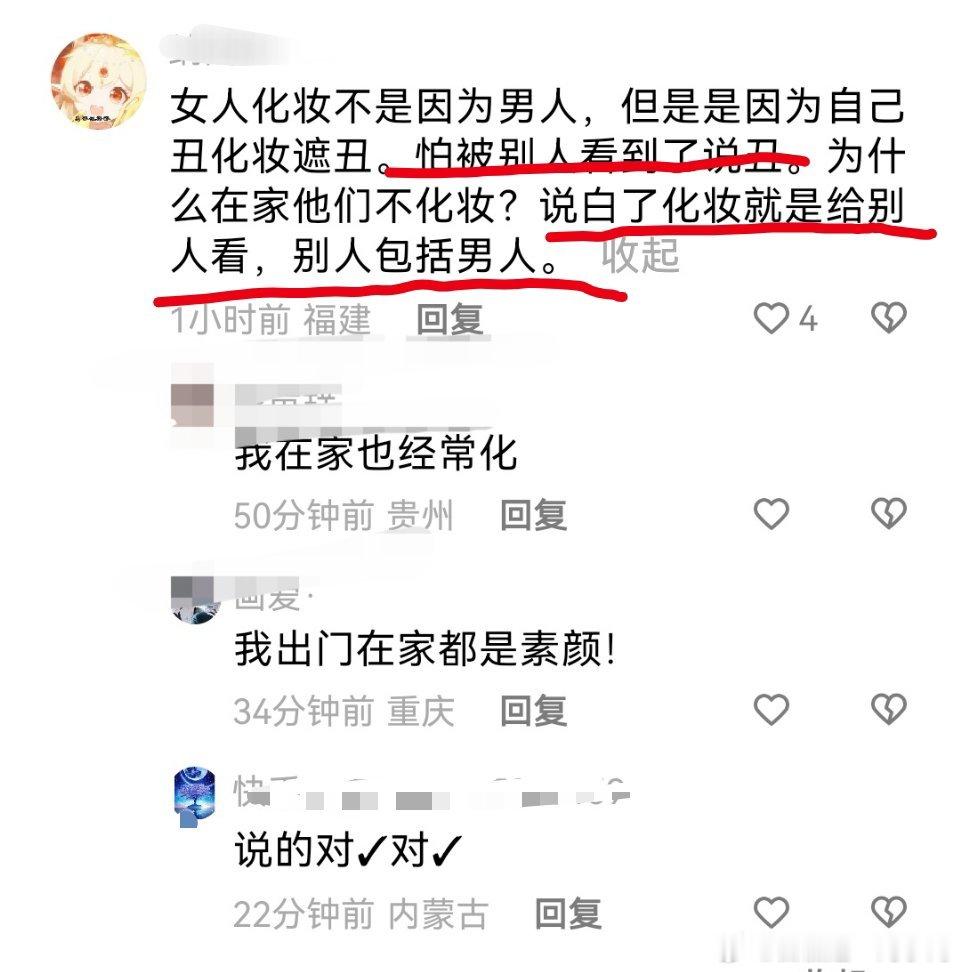Like the 重庆 素颜 comment
Viewport: 960px width, 972px height.
click(x=771, y=709)
